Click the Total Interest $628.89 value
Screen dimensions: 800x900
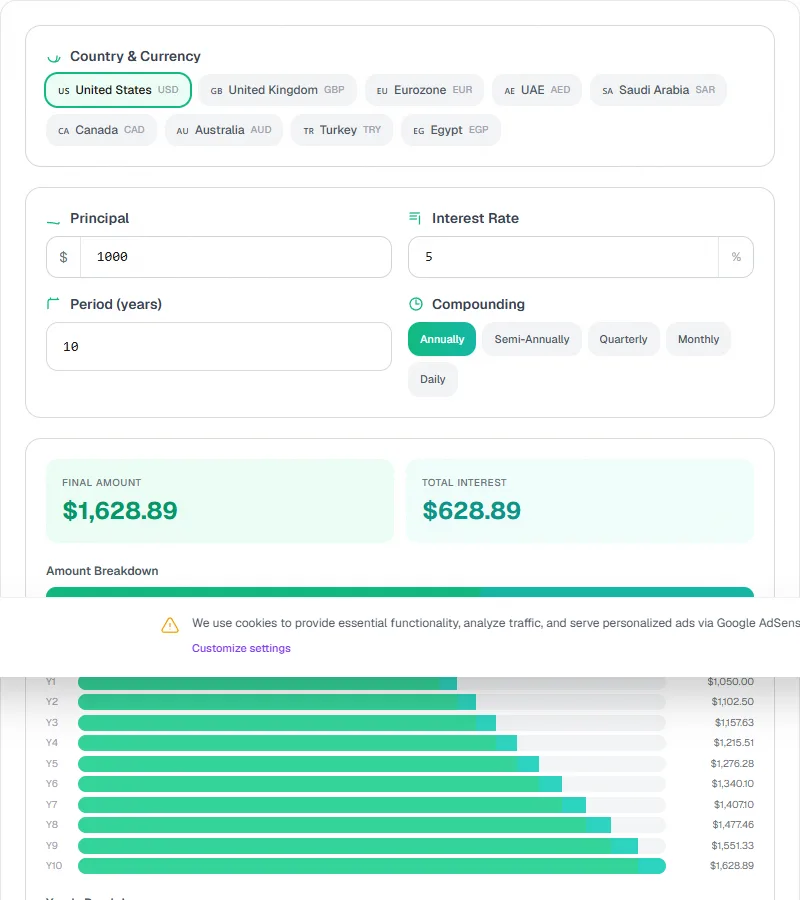[x=472, y=511]
